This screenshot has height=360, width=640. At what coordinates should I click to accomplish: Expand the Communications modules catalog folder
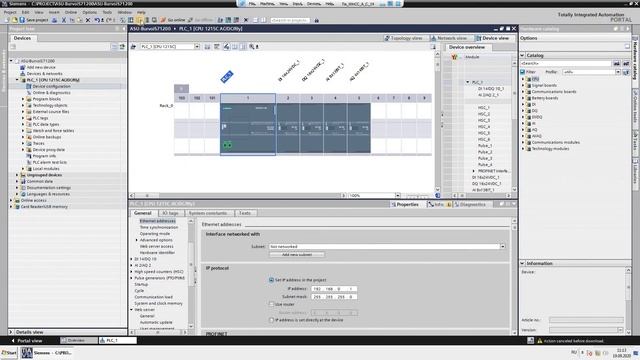click(523, 142)
